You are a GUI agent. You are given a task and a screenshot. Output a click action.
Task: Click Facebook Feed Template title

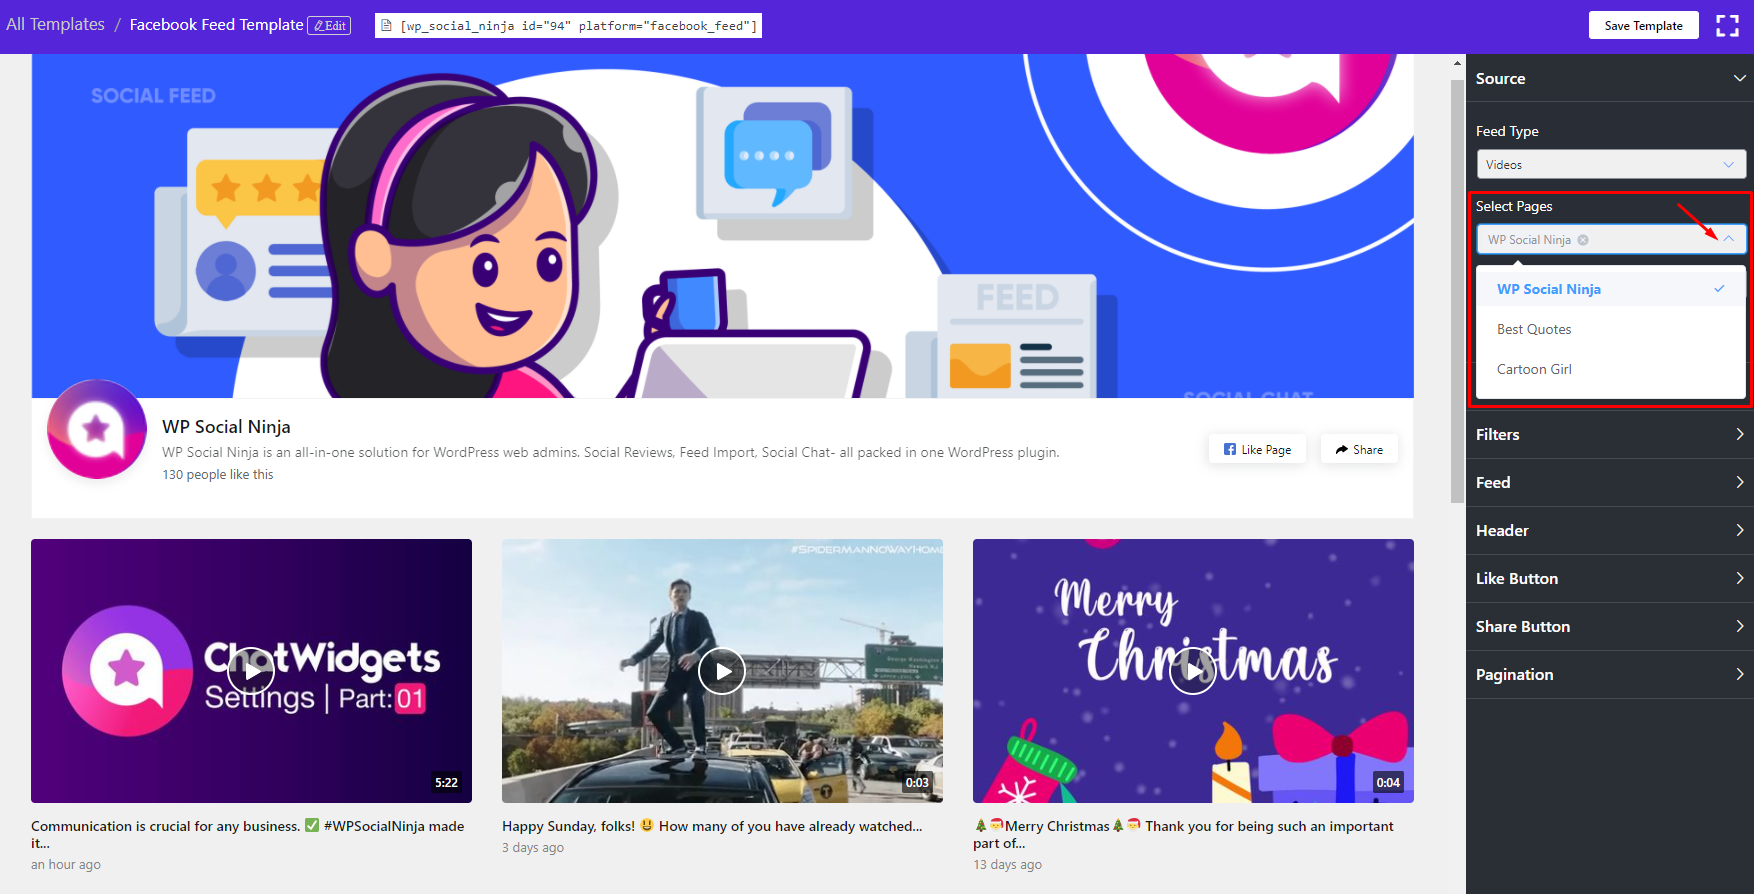(x=216, y=25)
